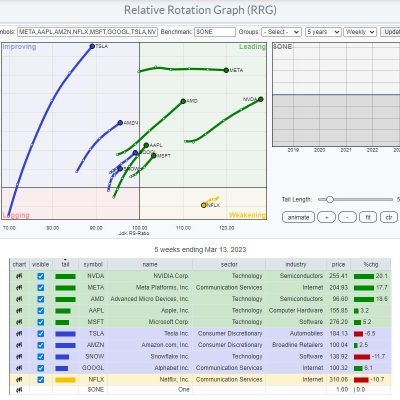Viewport: 400px width, 400px height.
Task: Uncheck the visible checkbox for MSFT
Action: [41, 322]
